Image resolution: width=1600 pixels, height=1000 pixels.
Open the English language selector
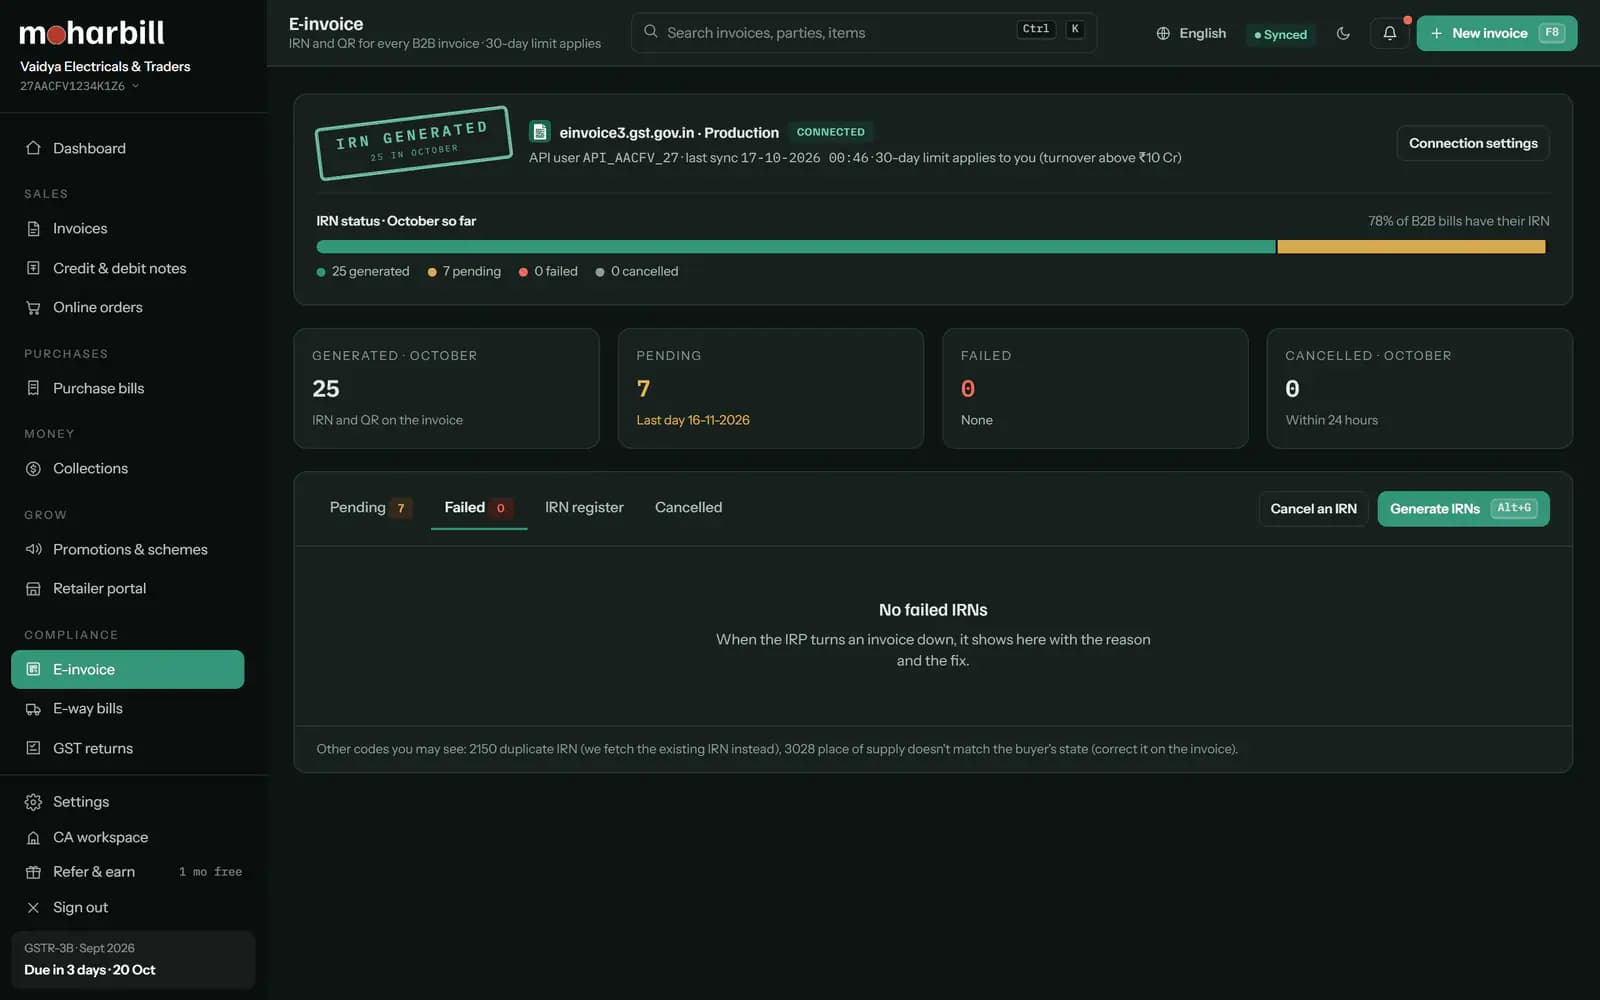tap(1191, 33)
